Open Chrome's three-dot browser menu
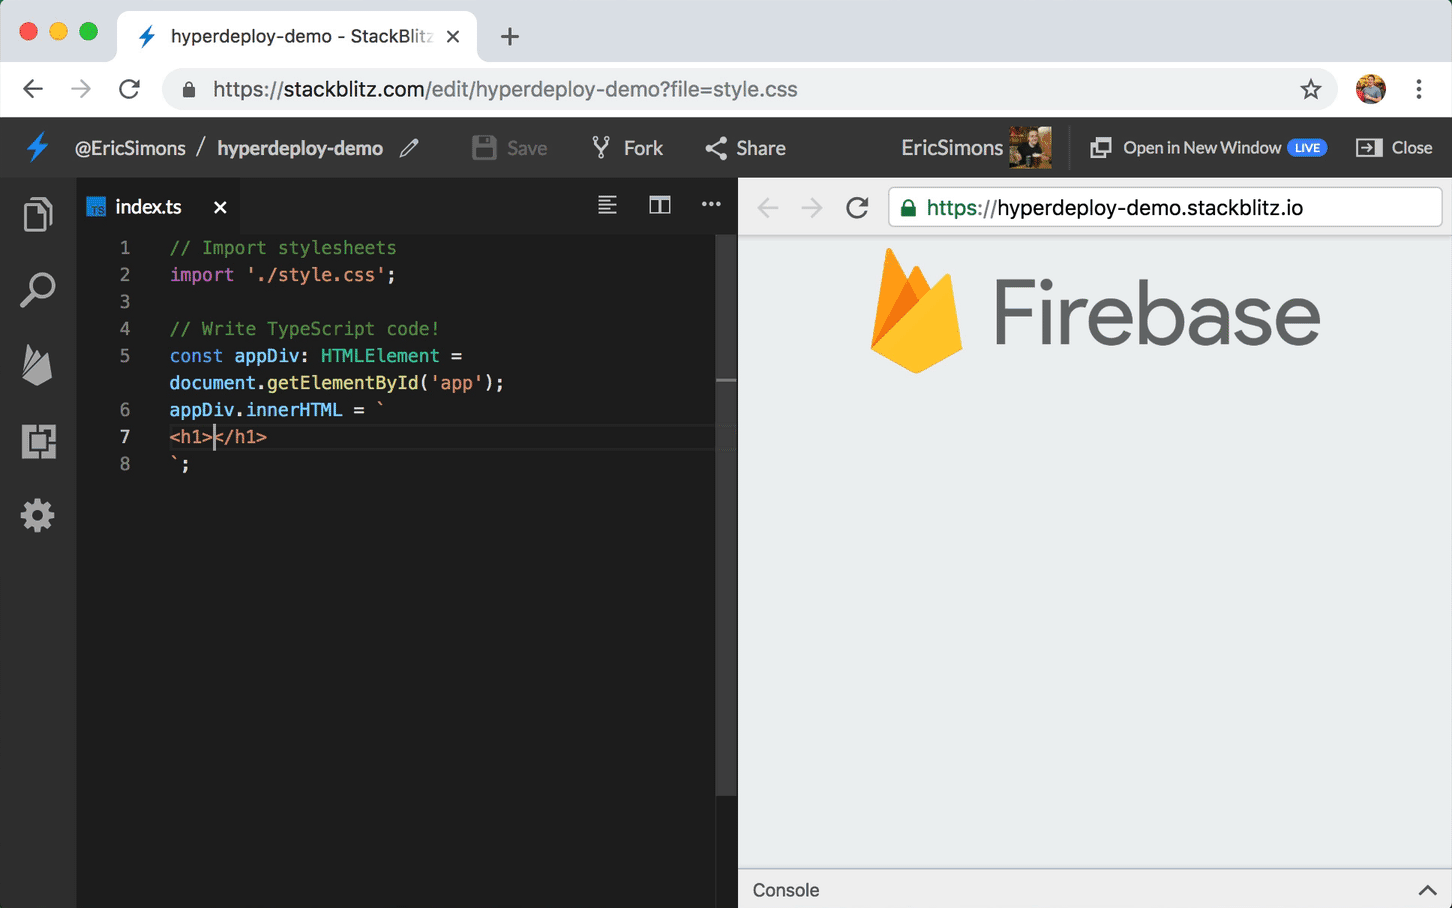The height and width of the screenshot is (908, 1452). (x=1419, y=89)
